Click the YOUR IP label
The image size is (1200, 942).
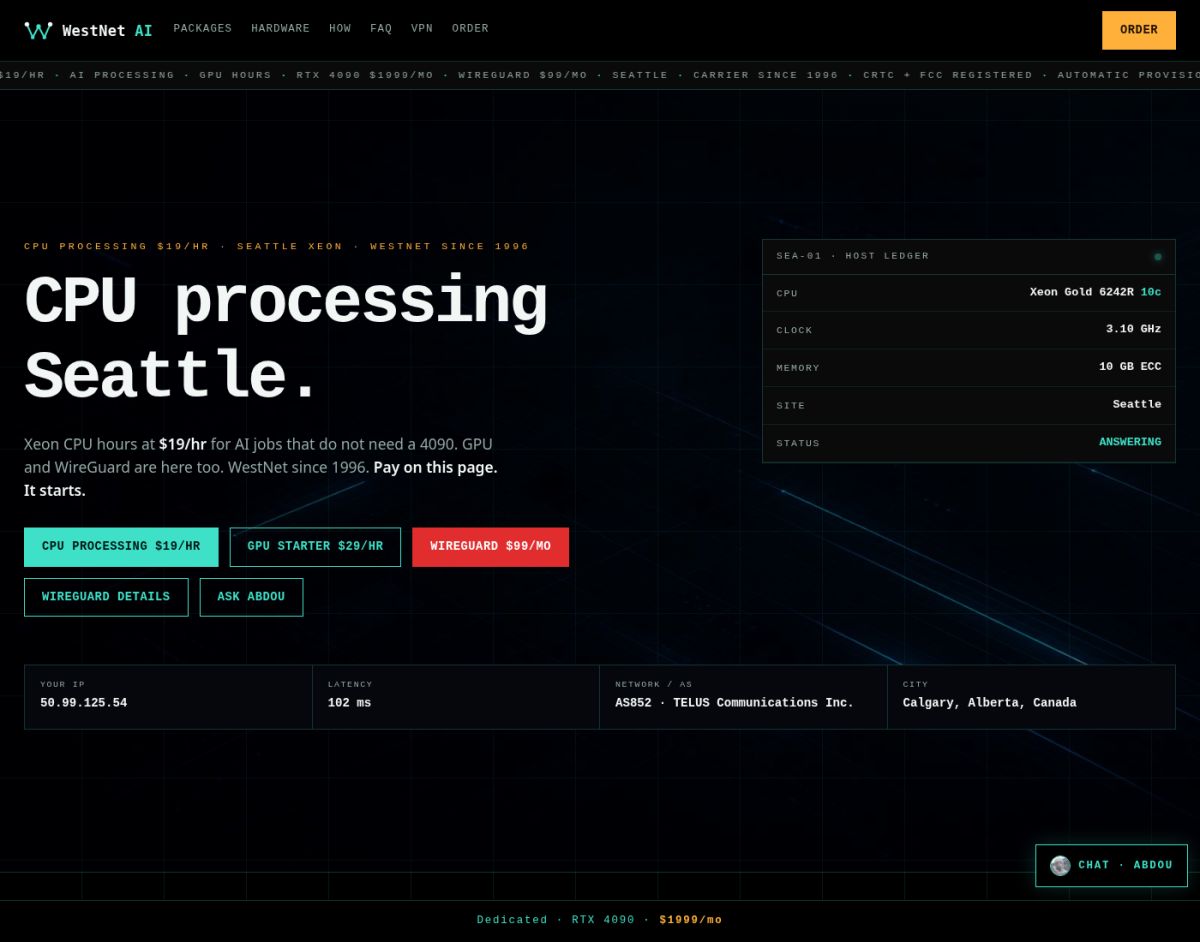tap(63, 684)
